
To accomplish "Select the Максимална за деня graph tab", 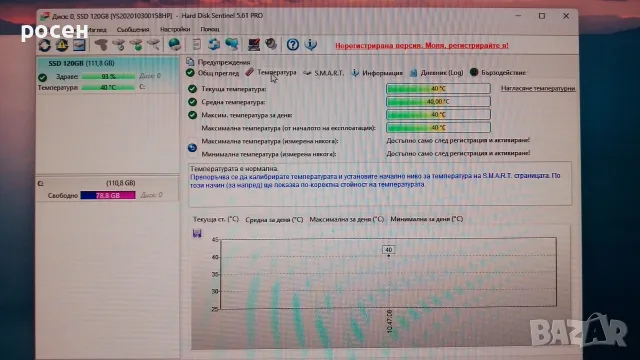I will pyautogui.click(x=347, y=219).
